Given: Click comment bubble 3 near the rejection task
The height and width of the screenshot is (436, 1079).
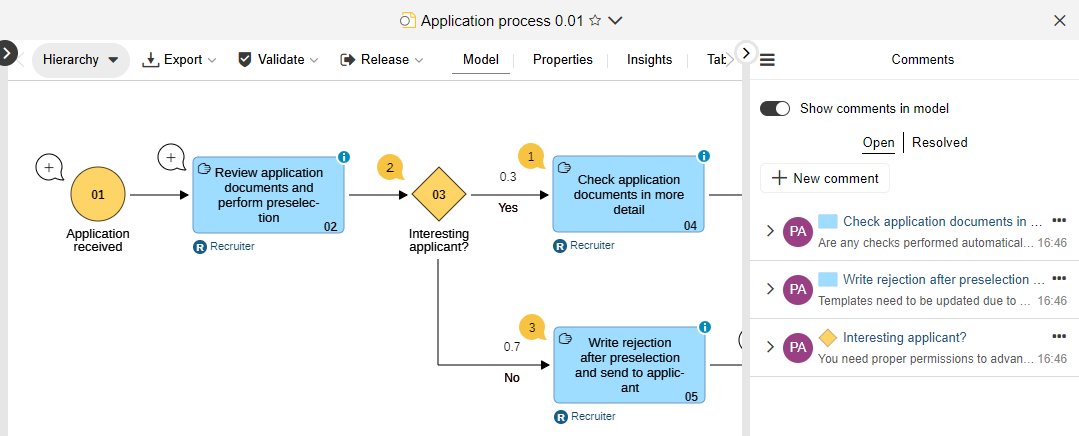Looking at the screenshot, I should coord(532,327).
